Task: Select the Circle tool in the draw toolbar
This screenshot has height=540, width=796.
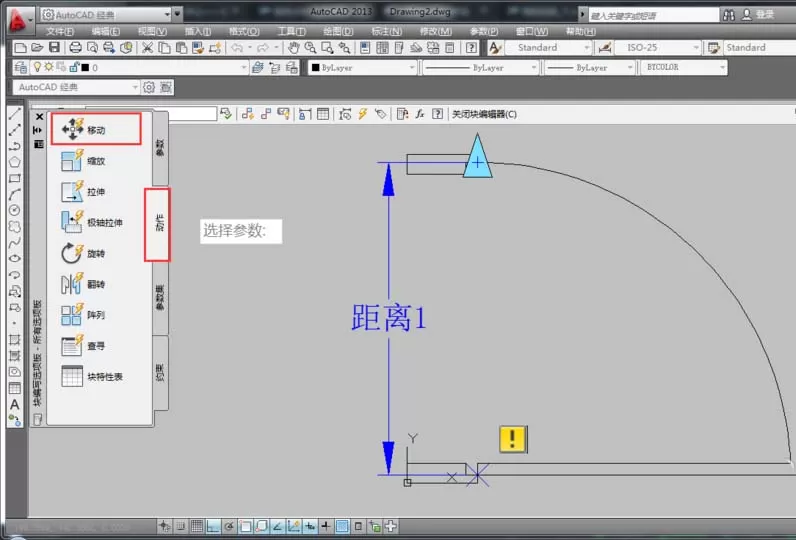Action: coord(15,210)
